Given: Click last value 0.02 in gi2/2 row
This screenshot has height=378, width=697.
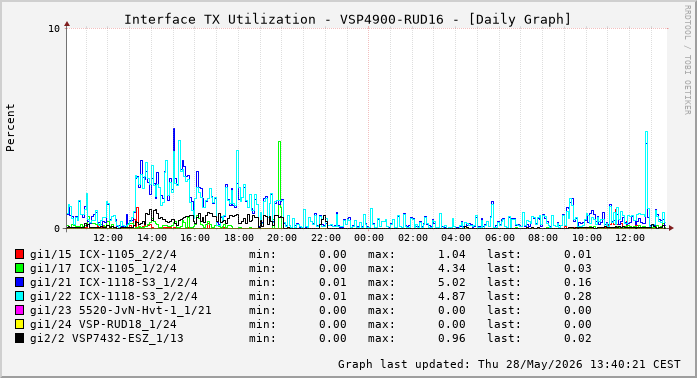Looking at the screenshot, I should pyautogui.click(x=578, y=338).
